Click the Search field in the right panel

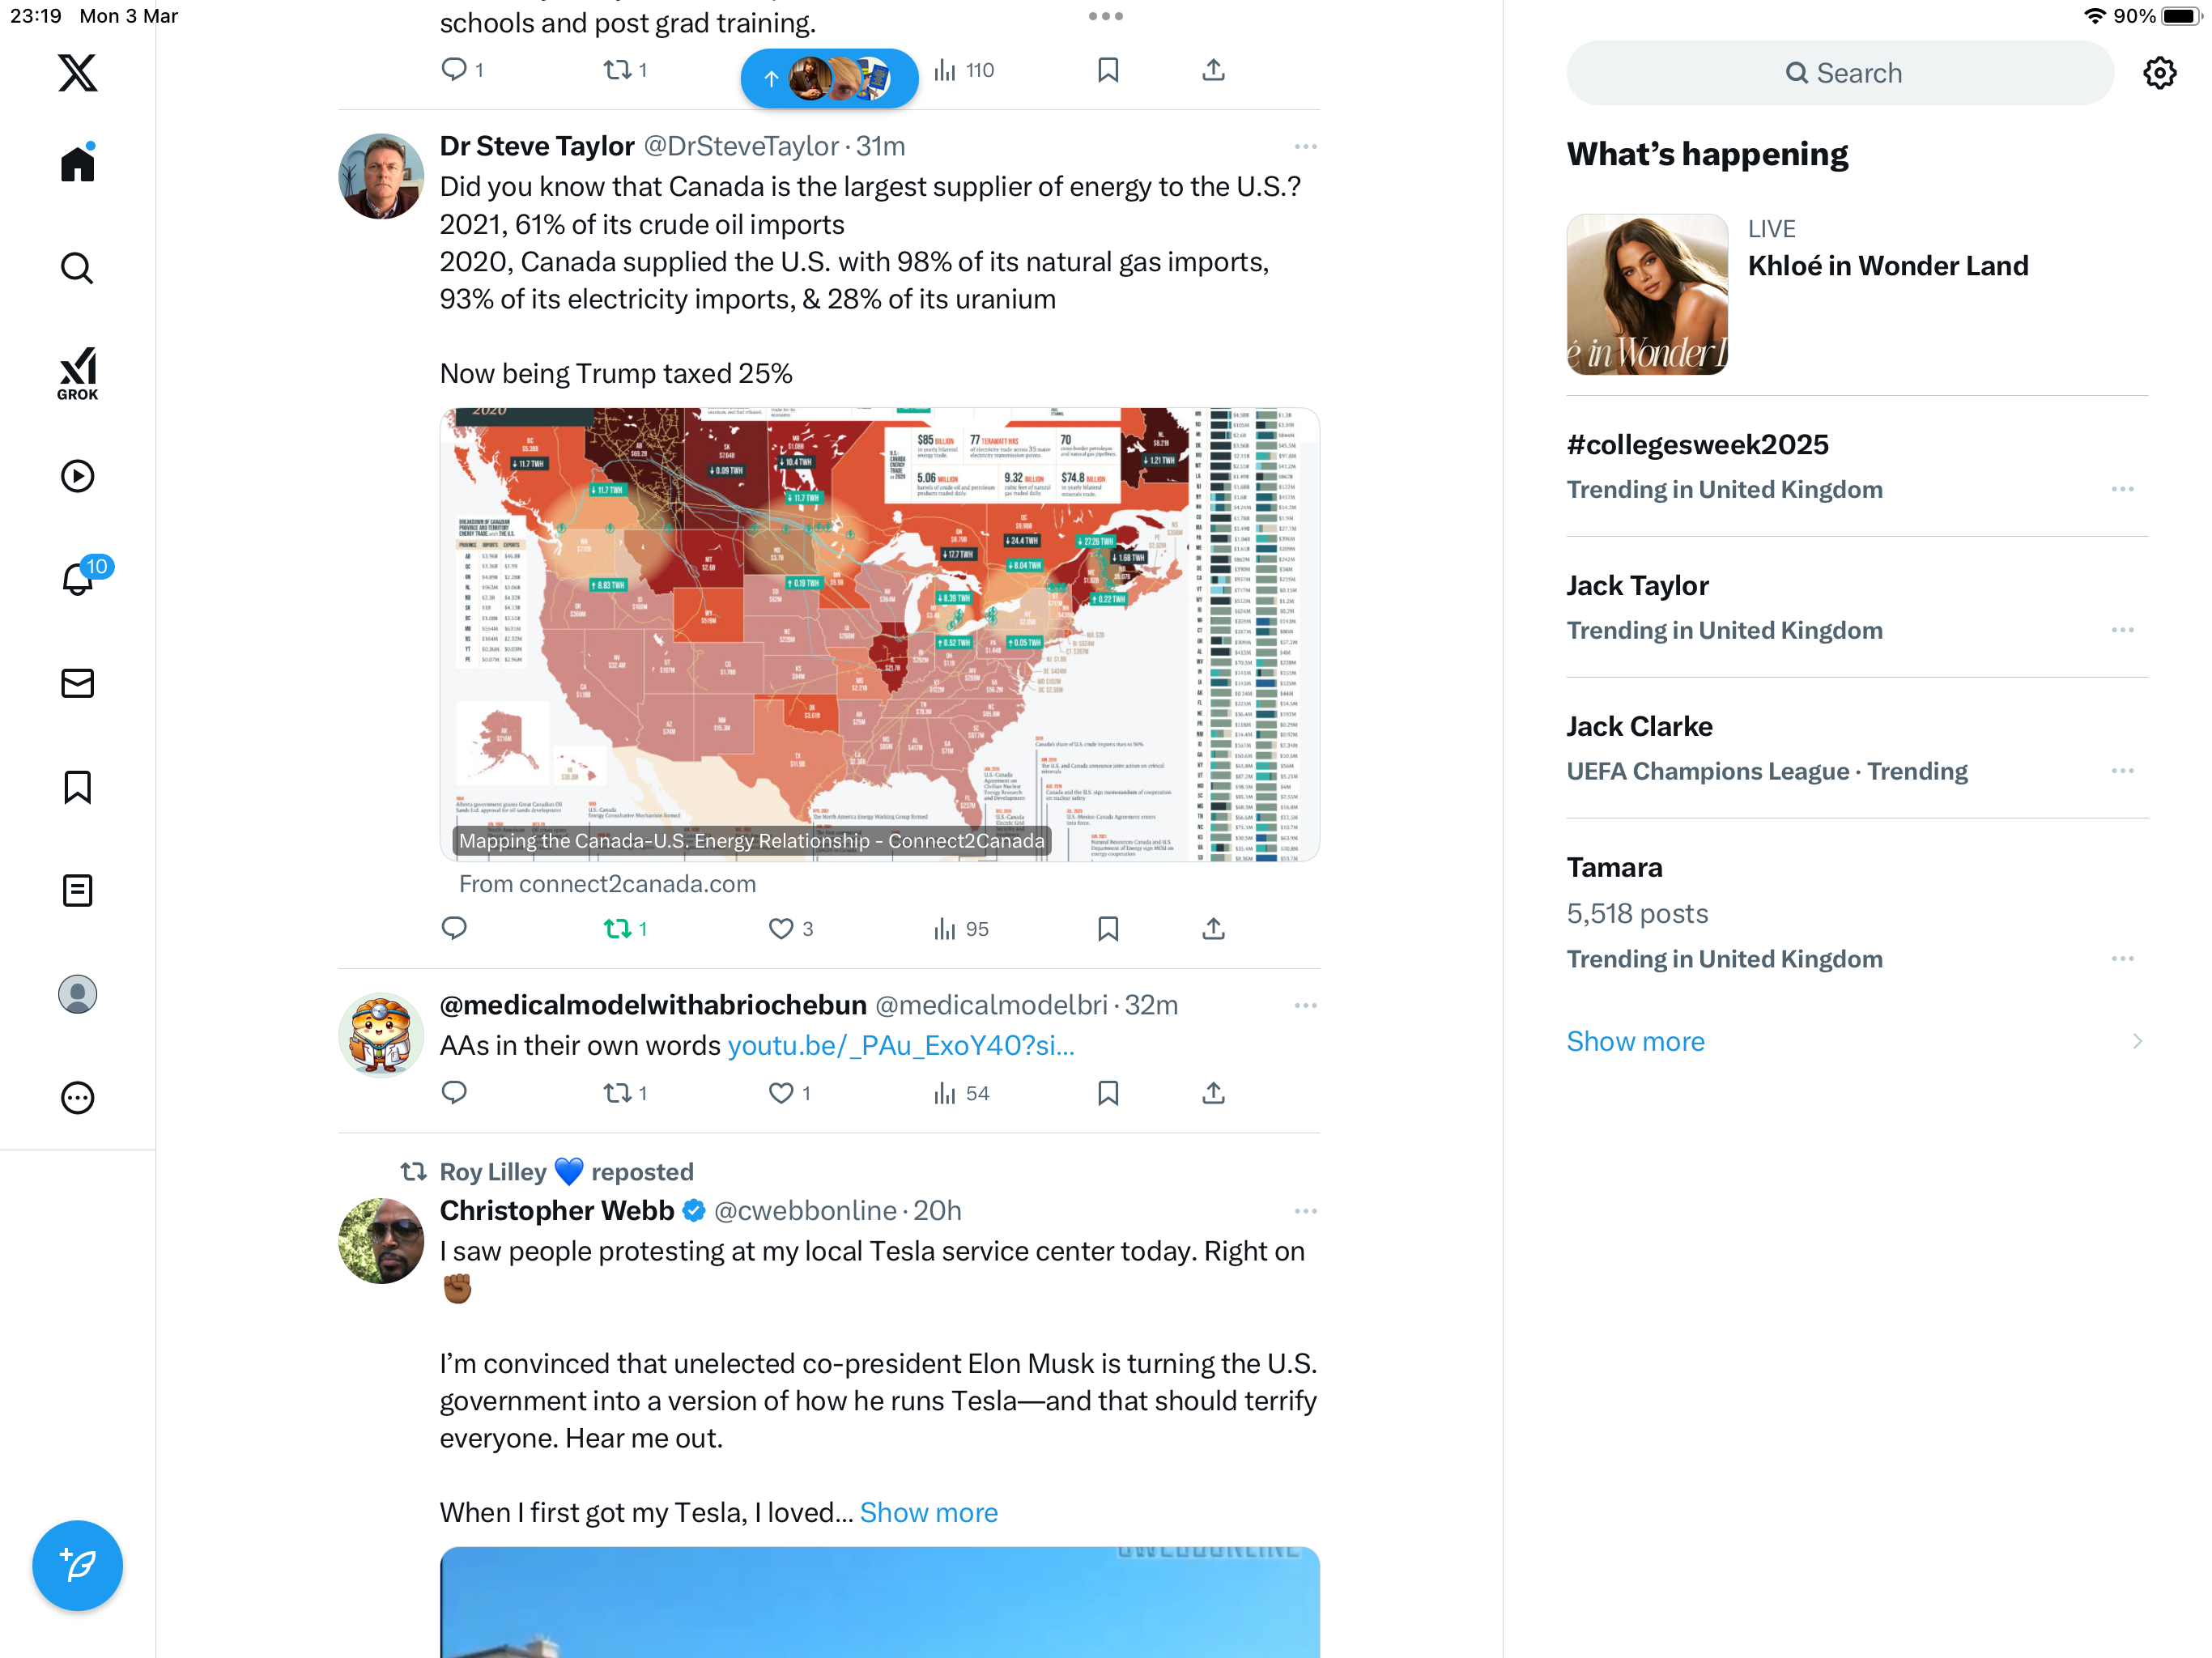pyautogui.click(x=1840, y=73)
